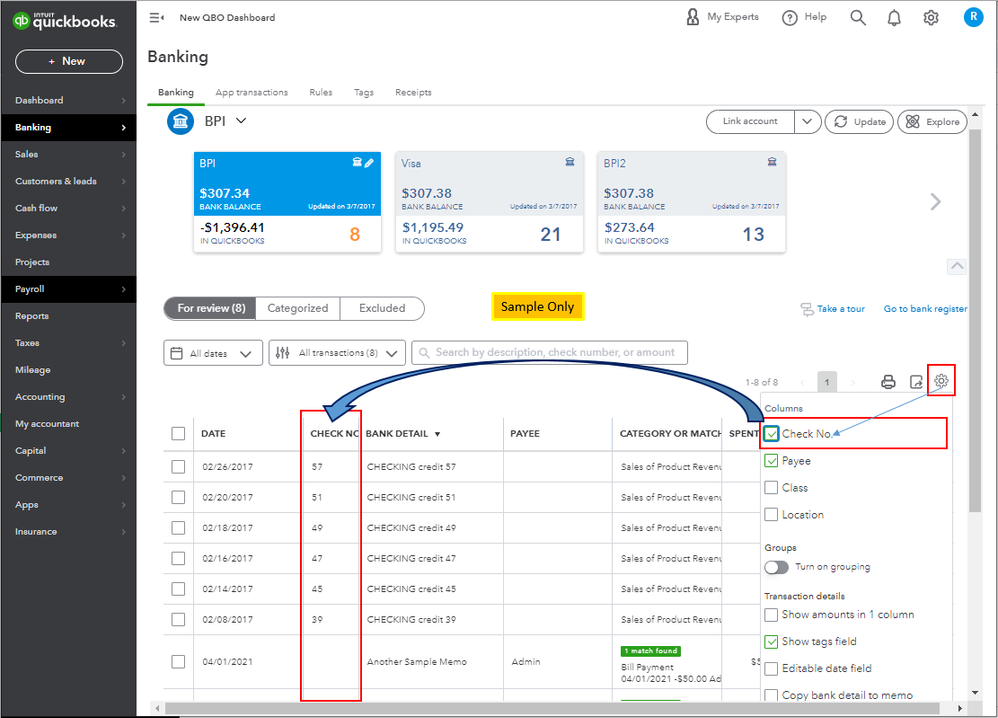This screenshot has width=998, height=718.
Task: Click the + New button
Action: tap(69, 62)
